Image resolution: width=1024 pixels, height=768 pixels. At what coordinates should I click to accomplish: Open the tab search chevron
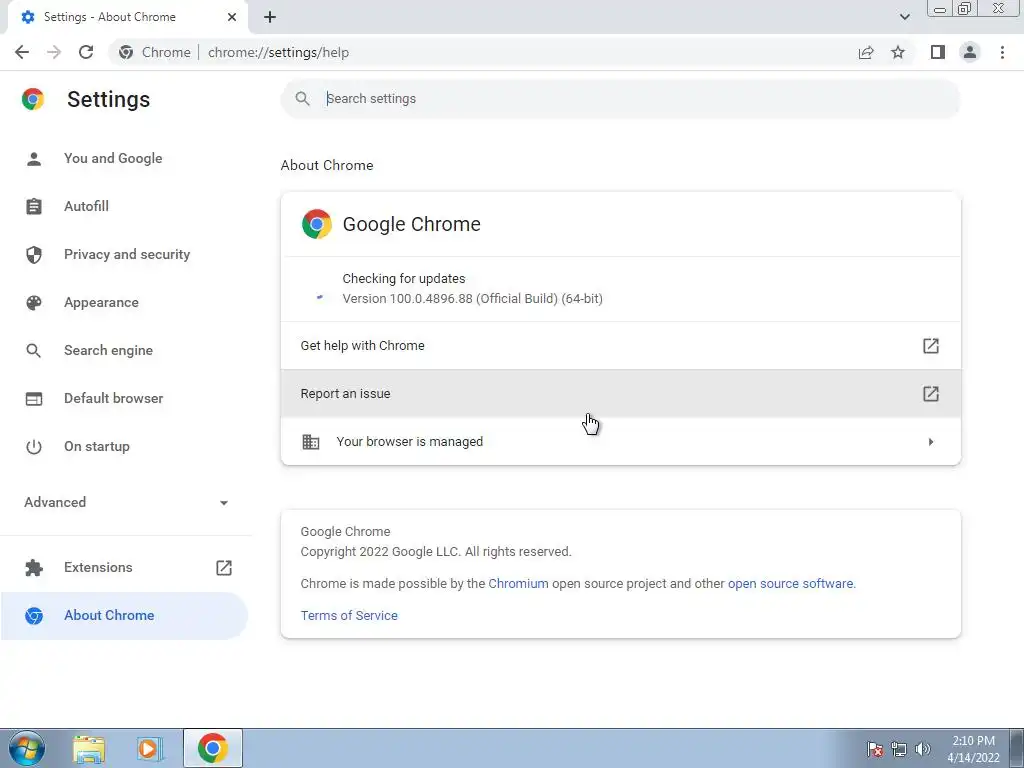coord(904,17)
